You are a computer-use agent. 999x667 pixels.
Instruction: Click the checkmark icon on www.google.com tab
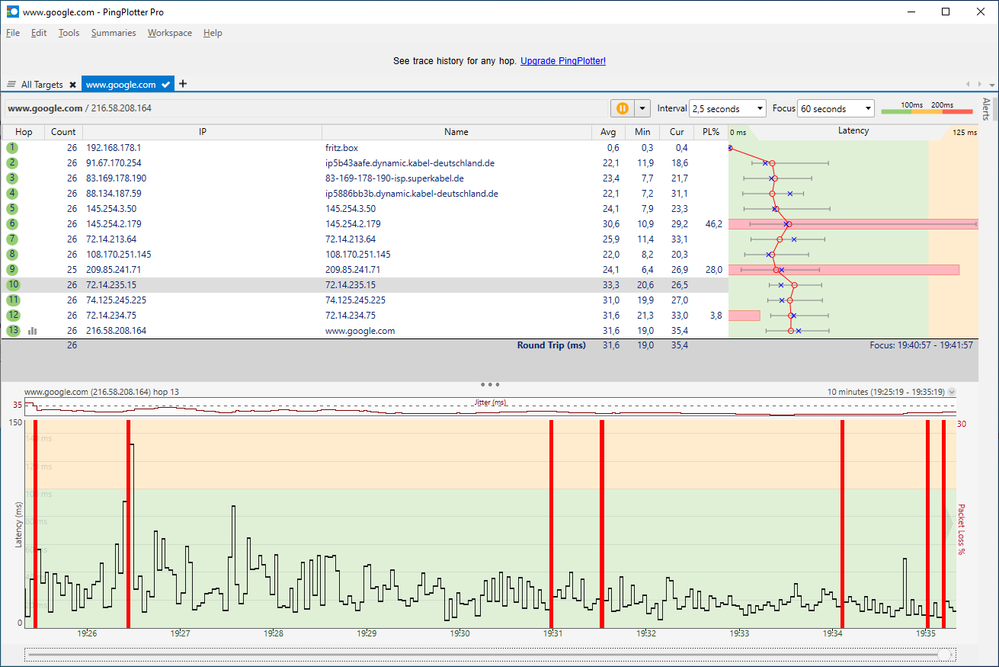165,85
